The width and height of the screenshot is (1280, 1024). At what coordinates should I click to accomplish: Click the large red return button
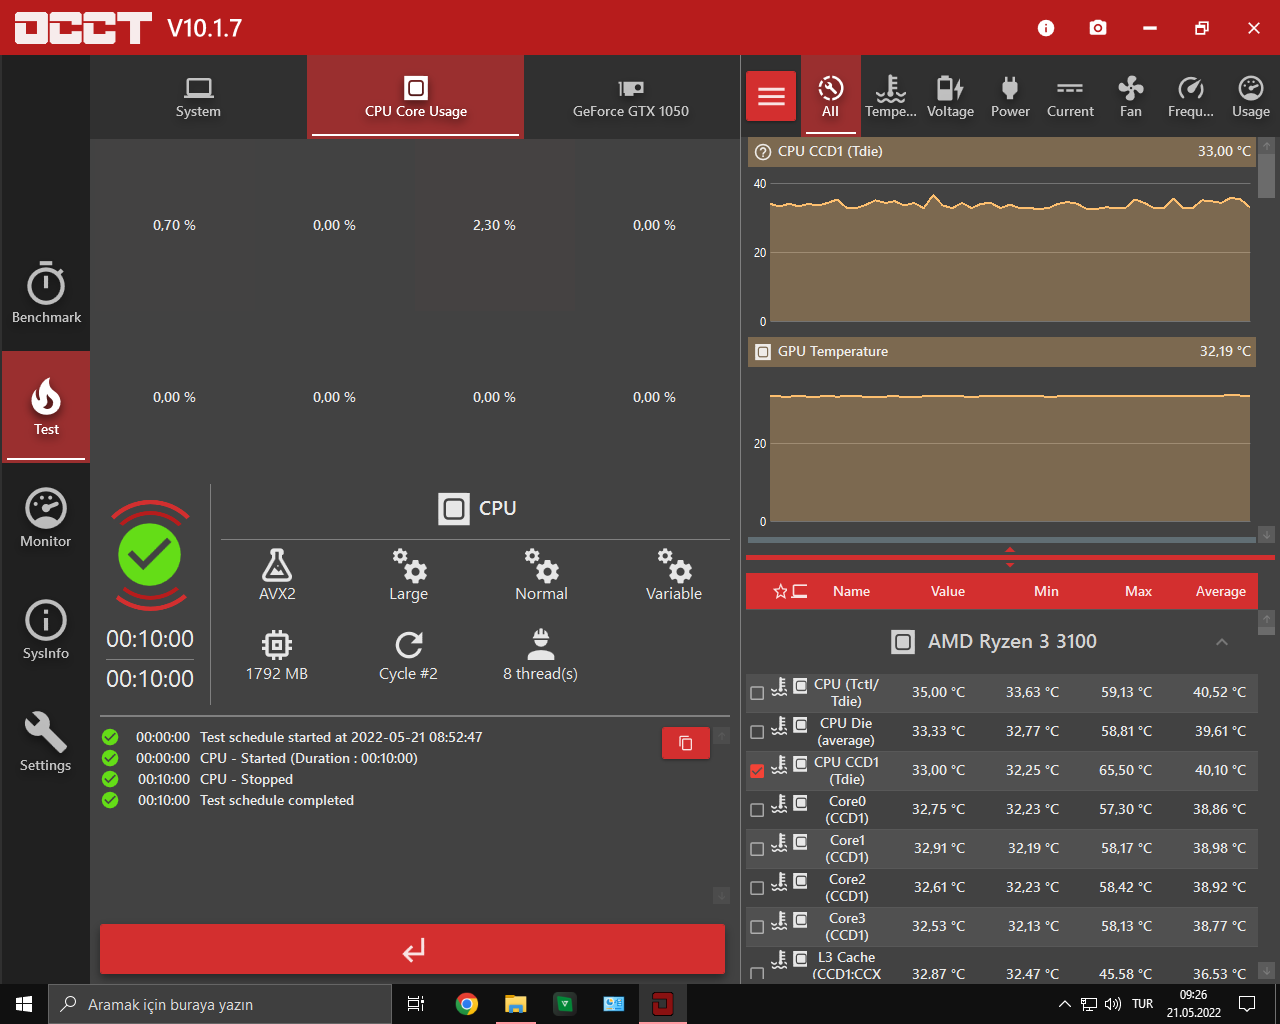412,949
